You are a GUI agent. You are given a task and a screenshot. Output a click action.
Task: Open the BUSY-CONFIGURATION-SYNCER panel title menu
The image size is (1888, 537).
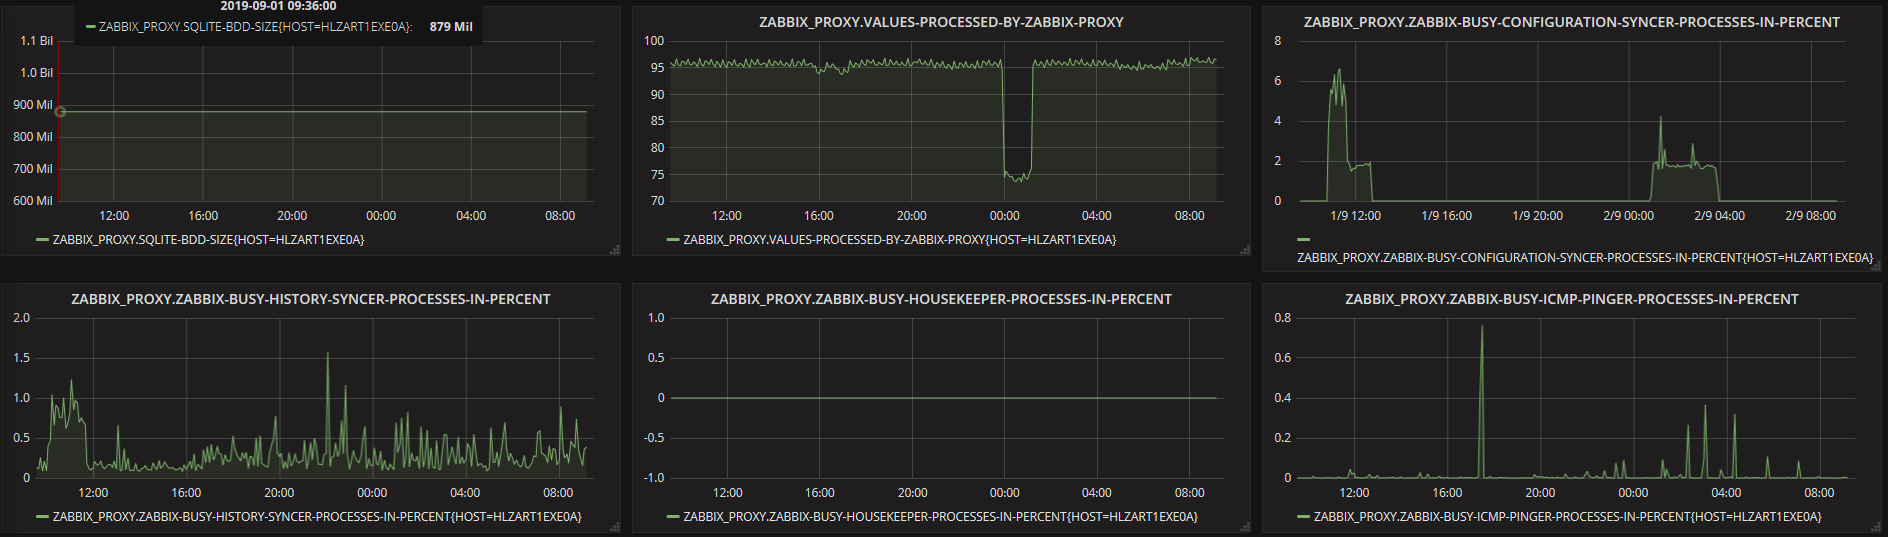pyautogui.click(x=1571, y=22)
